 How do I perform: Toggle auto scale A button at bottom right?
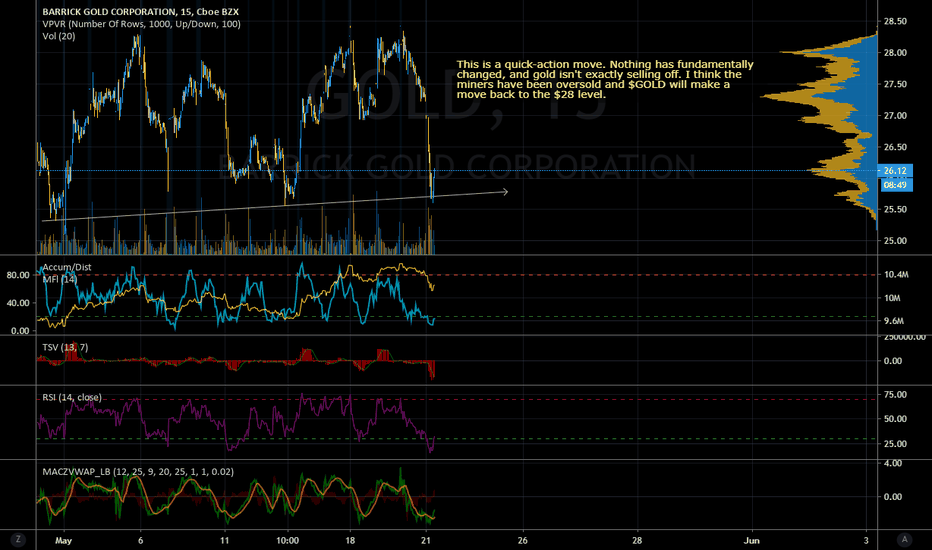(905, 539)
